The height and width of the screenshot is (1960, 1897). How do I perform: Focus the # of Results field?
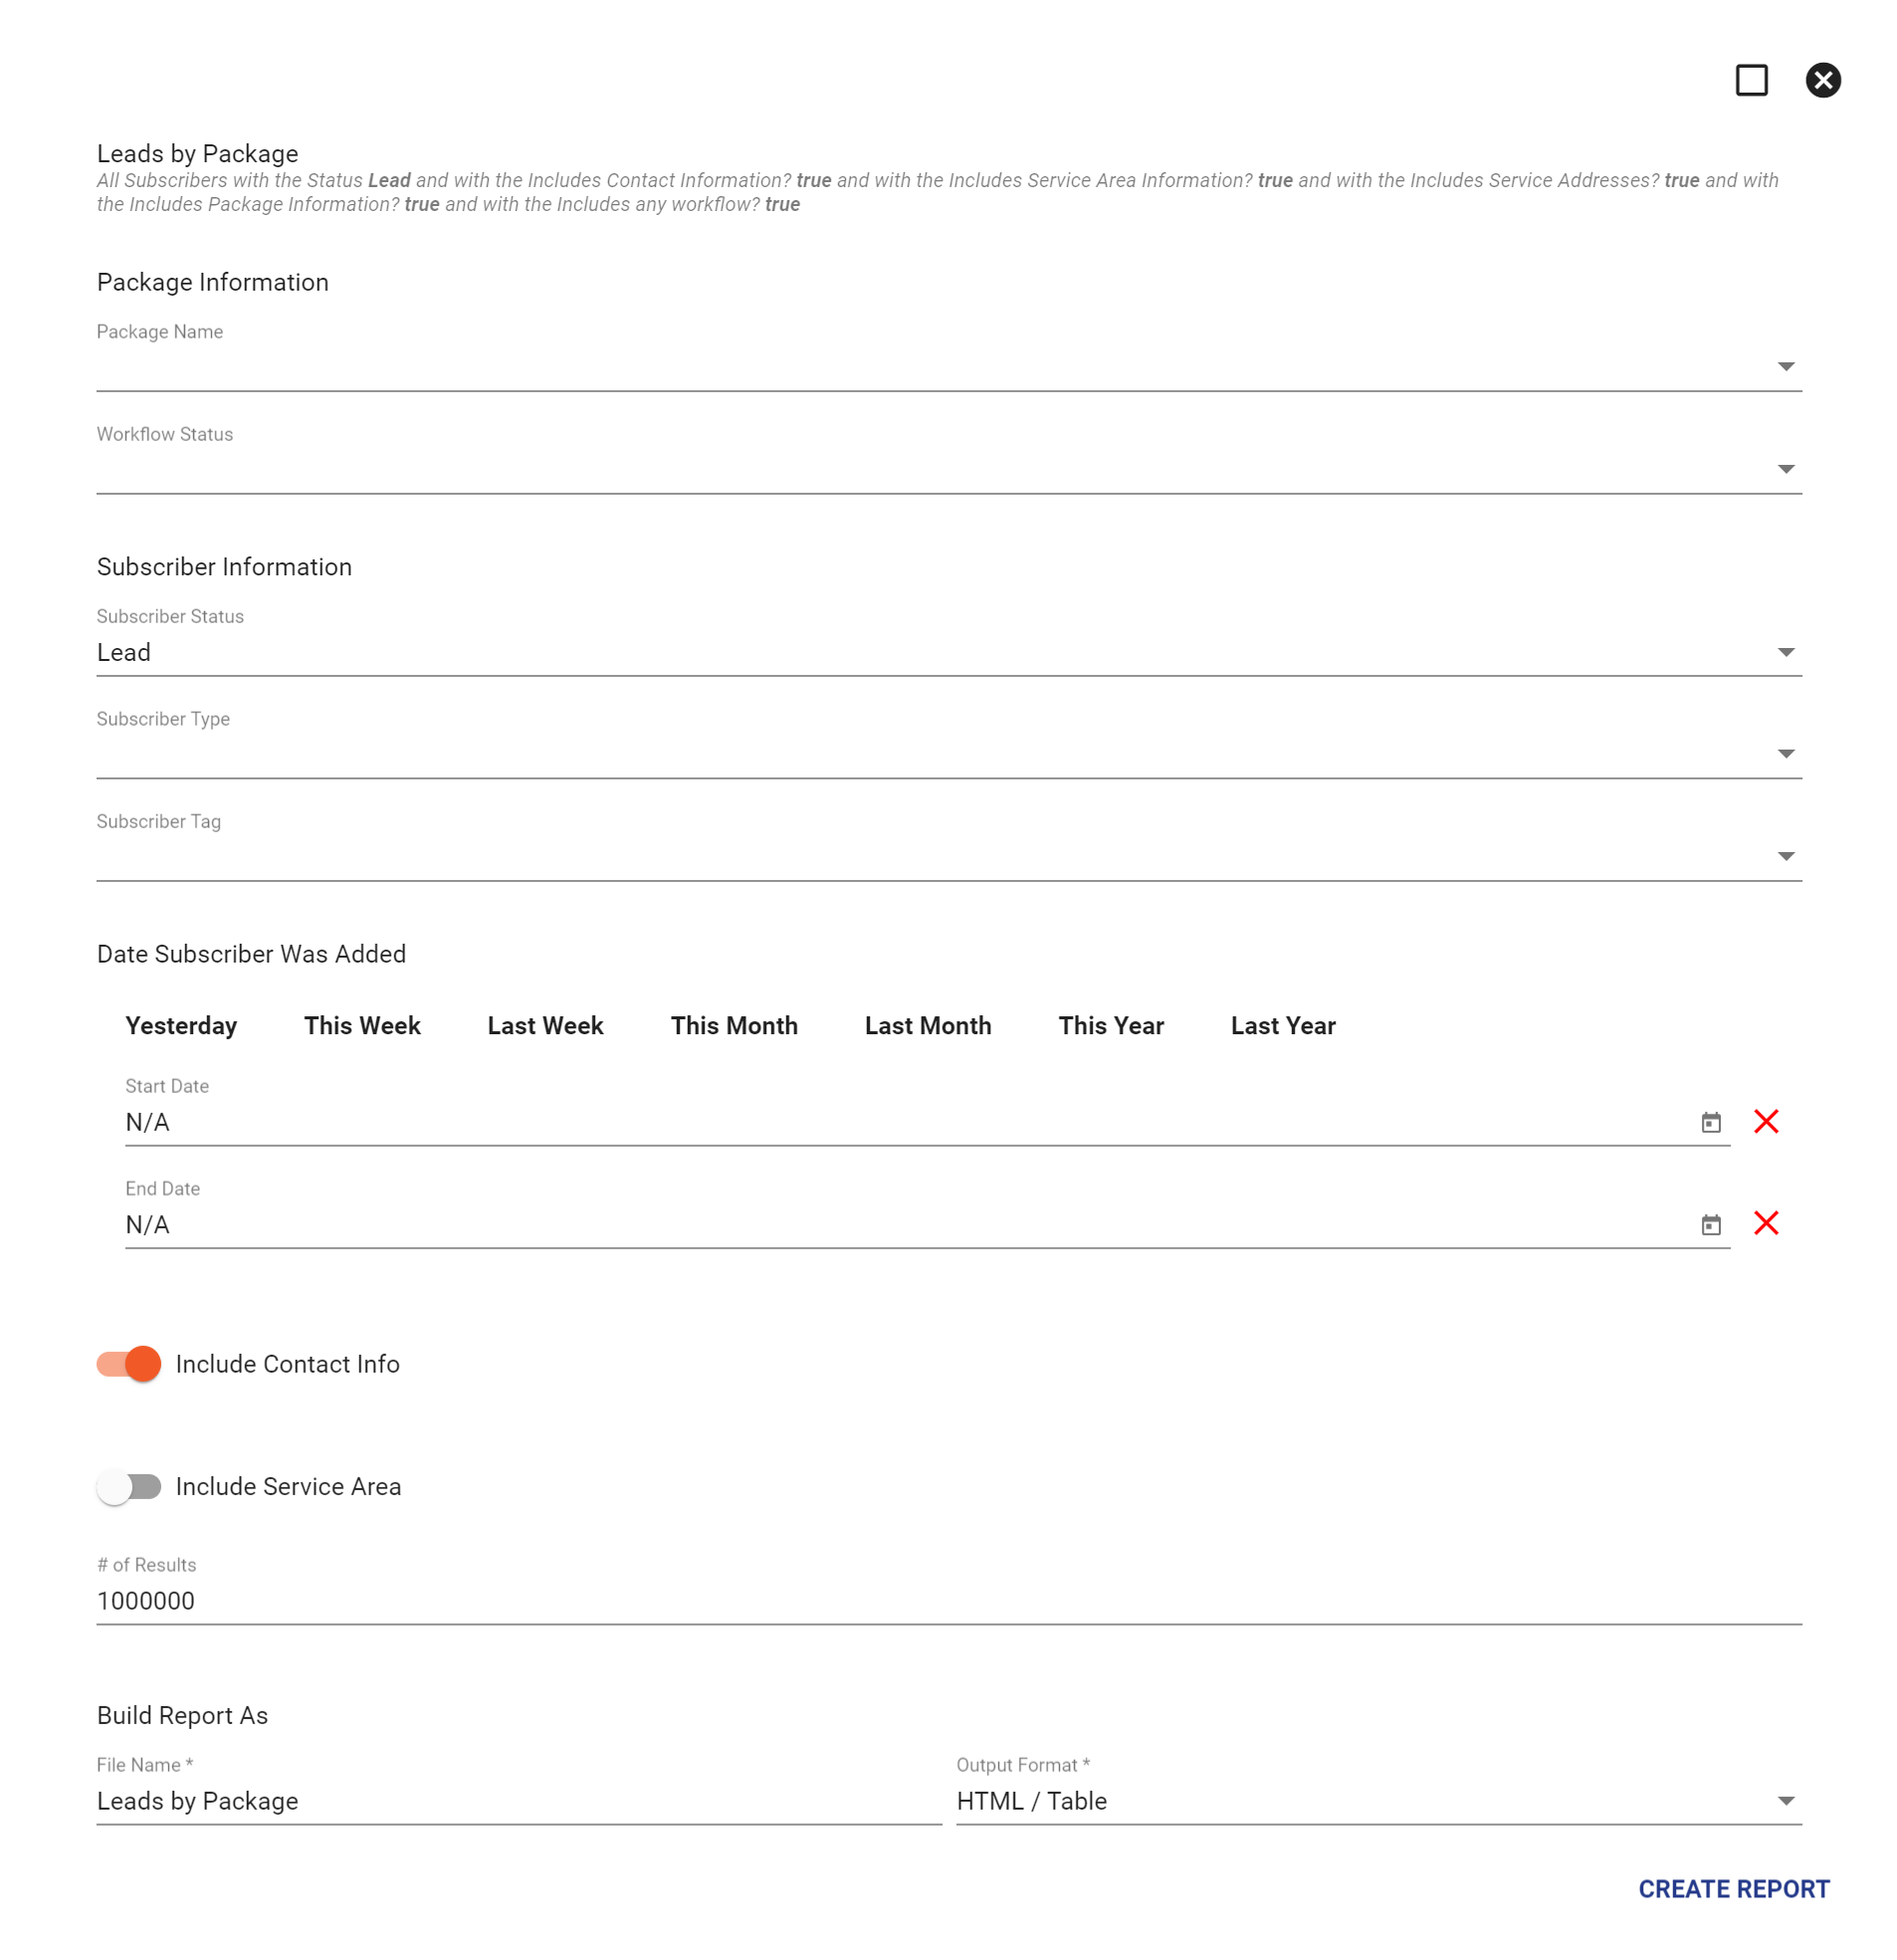948,1600
